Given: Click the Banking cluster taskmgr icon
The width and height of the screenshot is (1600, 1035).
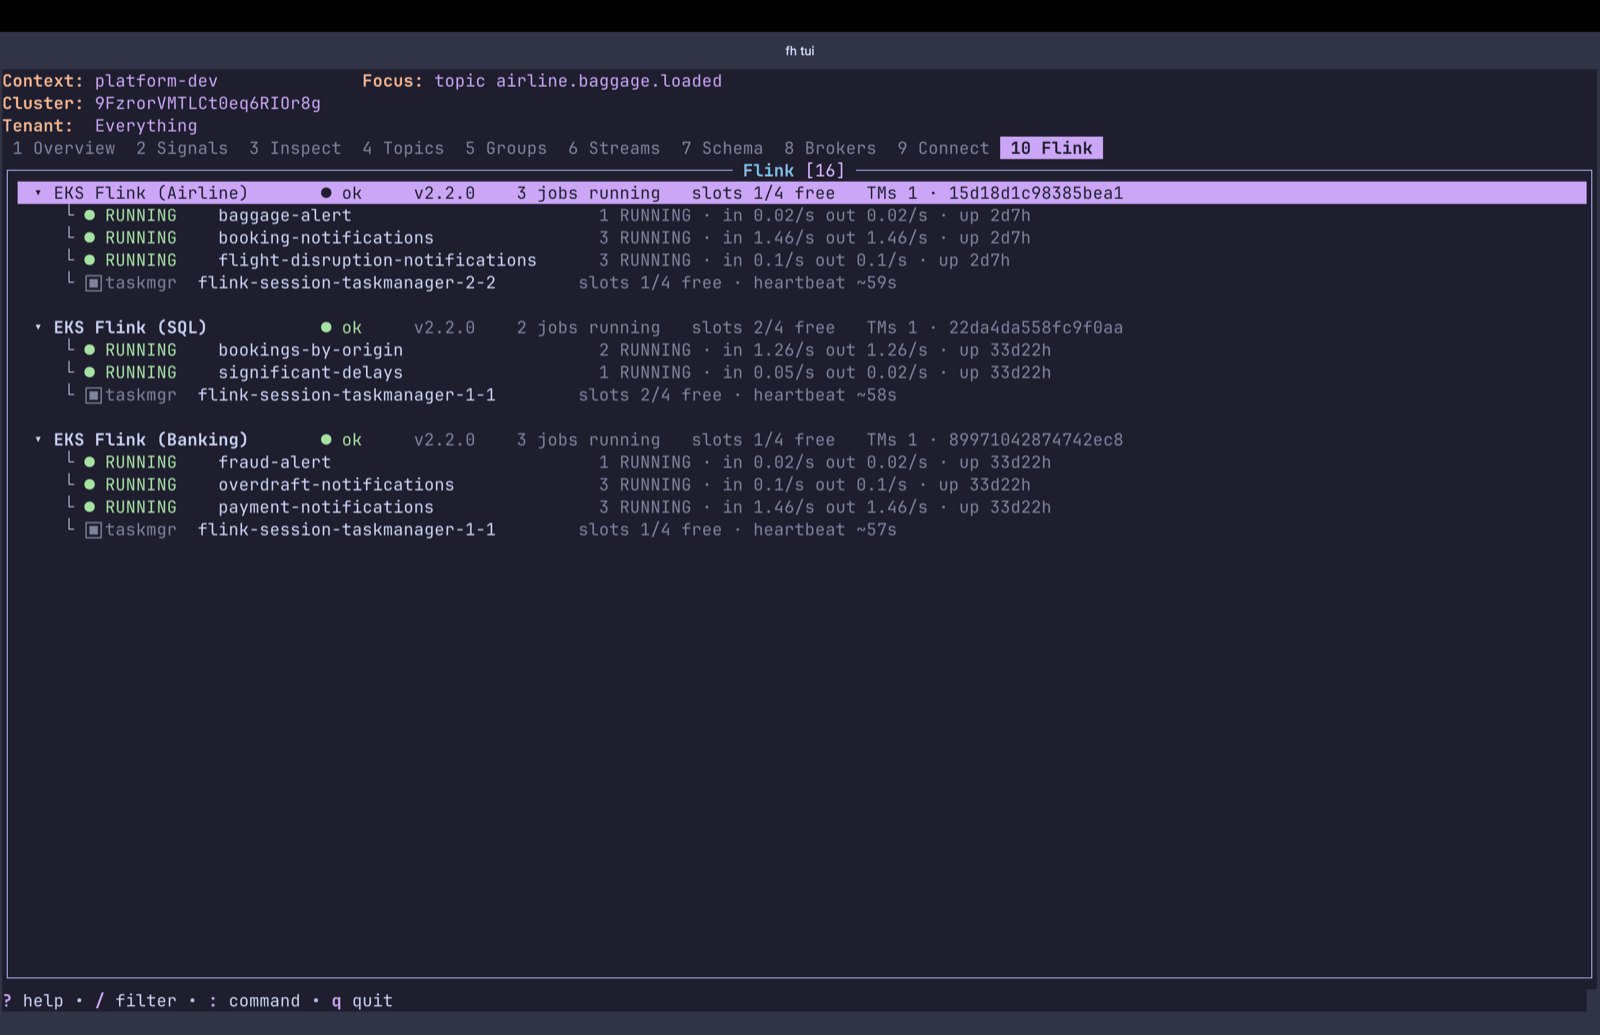Looking at the screenshot, I should coord(93,530).
